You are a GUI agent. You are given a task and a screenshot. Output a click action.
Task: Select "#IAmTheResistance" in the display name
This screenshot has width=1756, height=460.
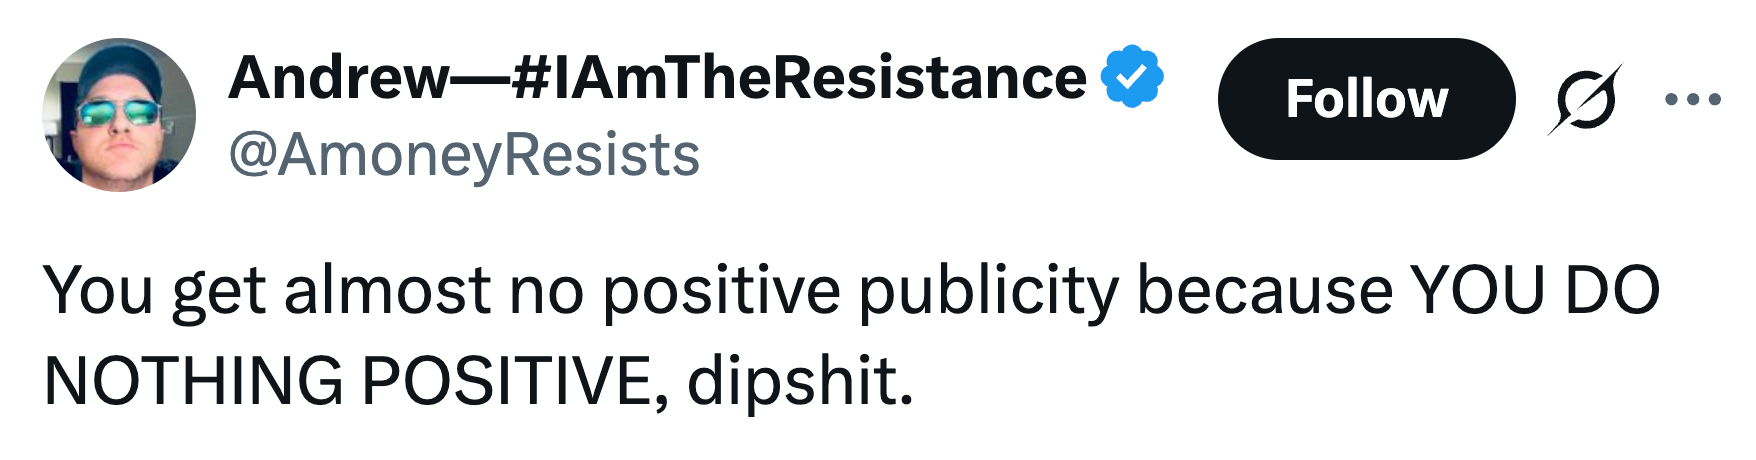[x=798, y=78]
